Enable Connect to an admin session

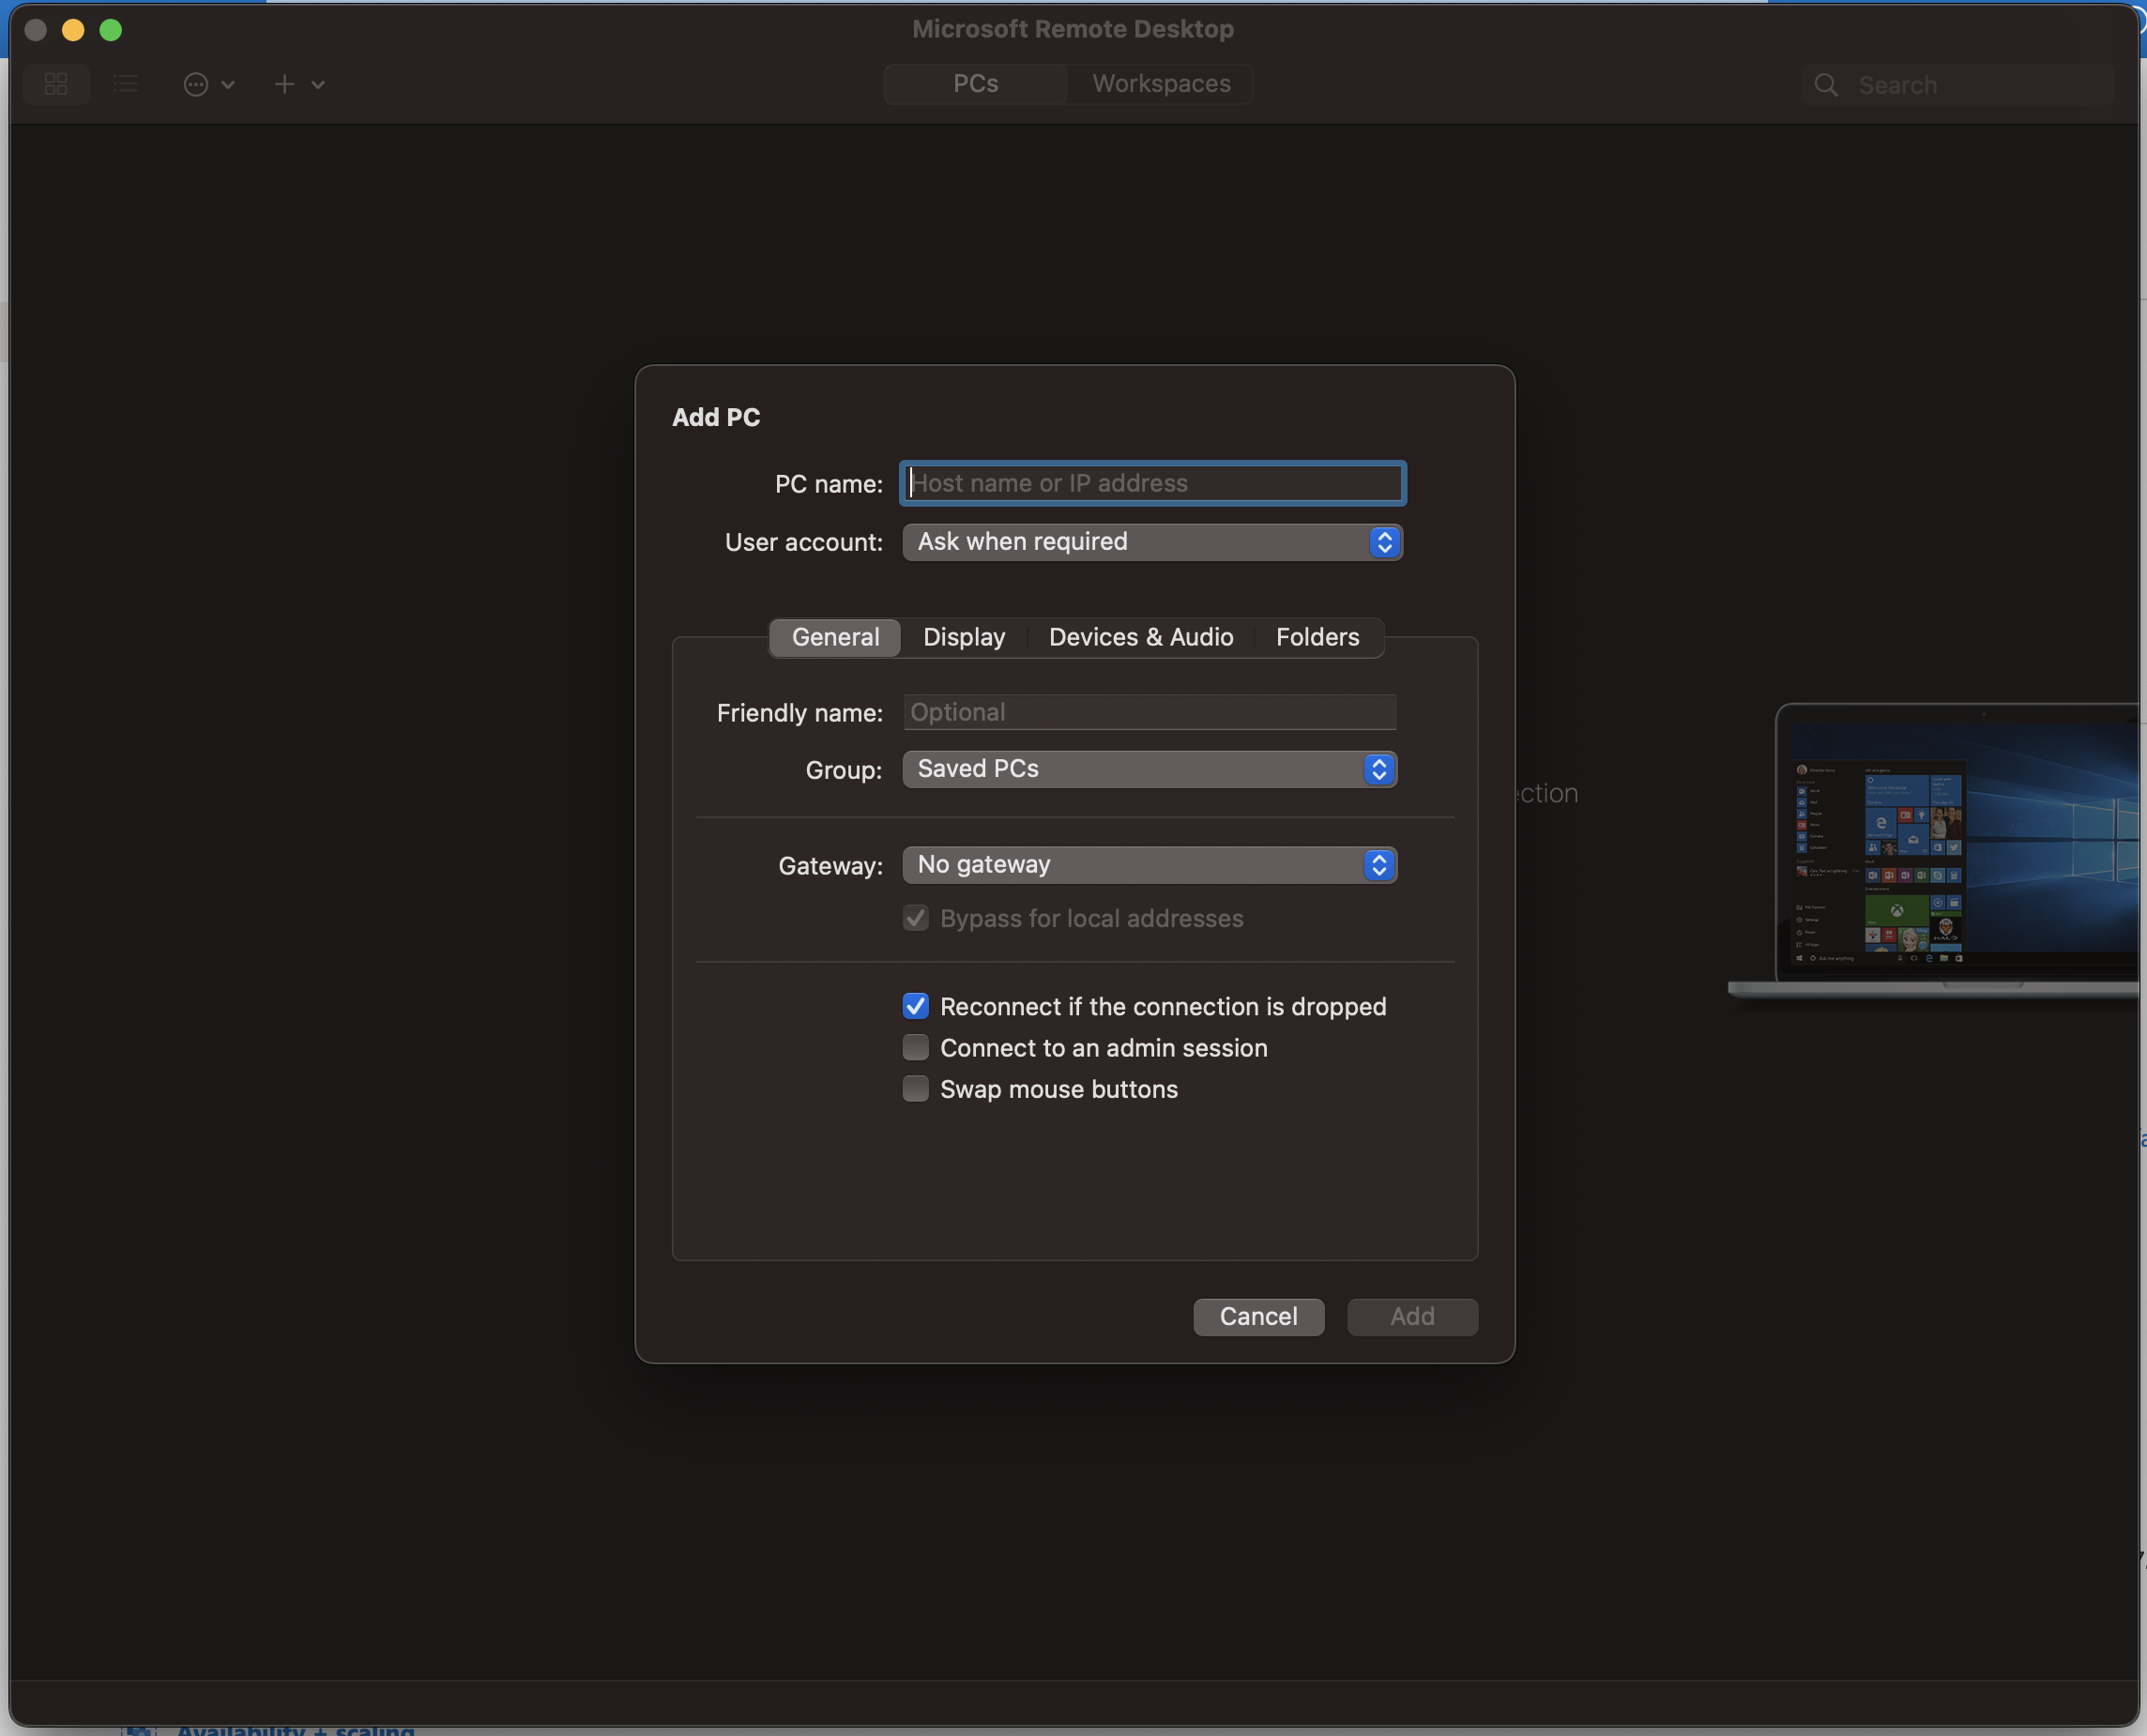[x=915, y=1047]
